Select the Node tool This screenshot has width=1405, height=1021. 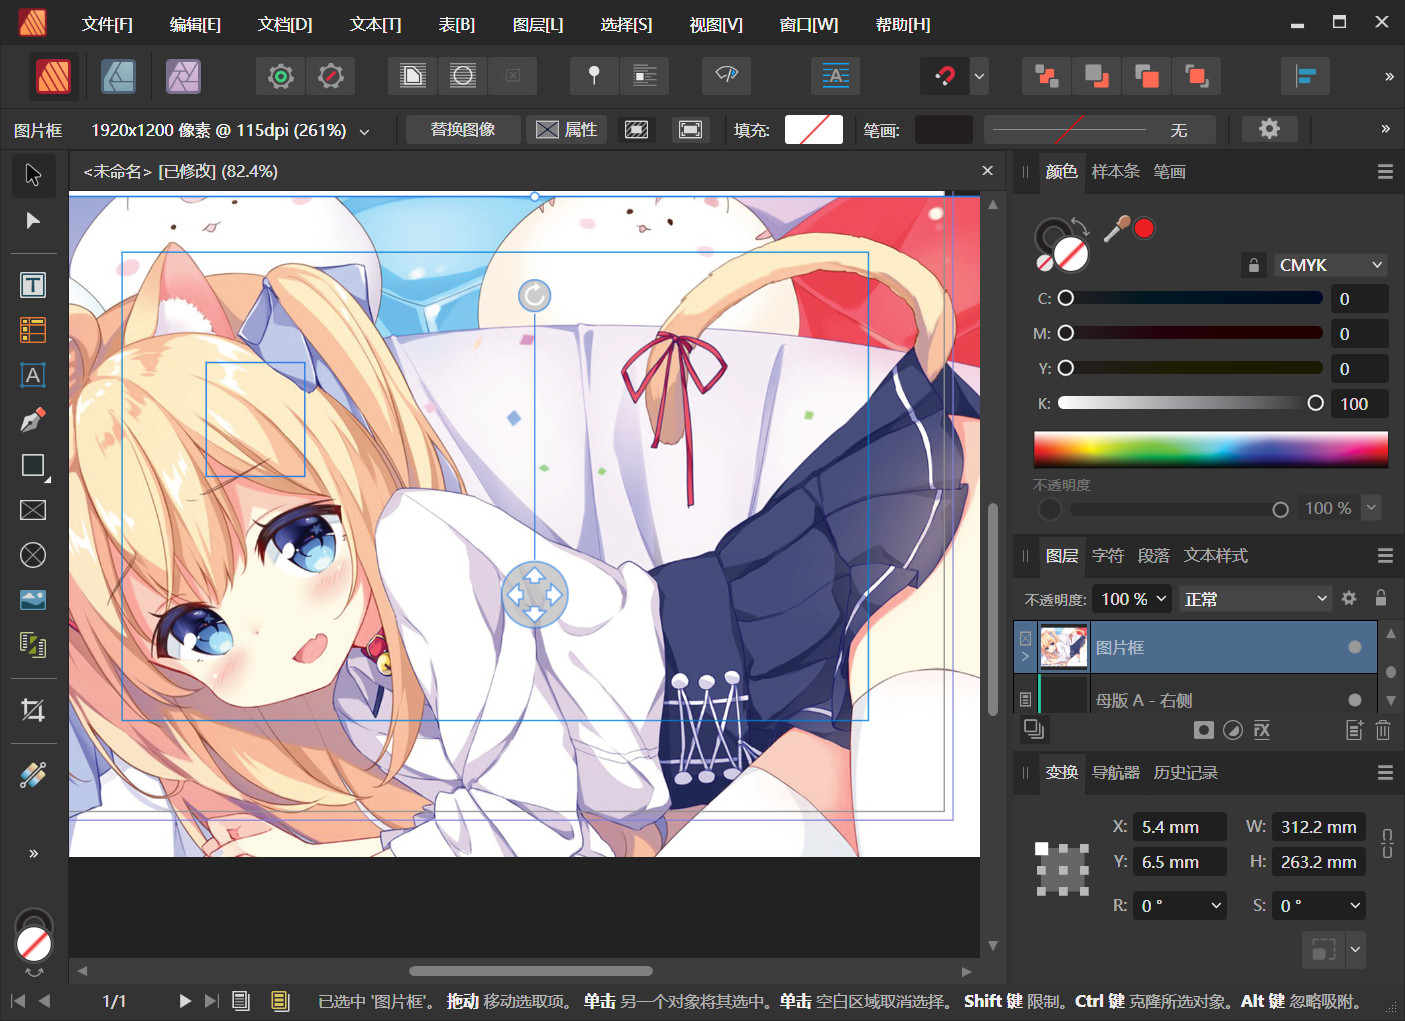tap(33, 220)
